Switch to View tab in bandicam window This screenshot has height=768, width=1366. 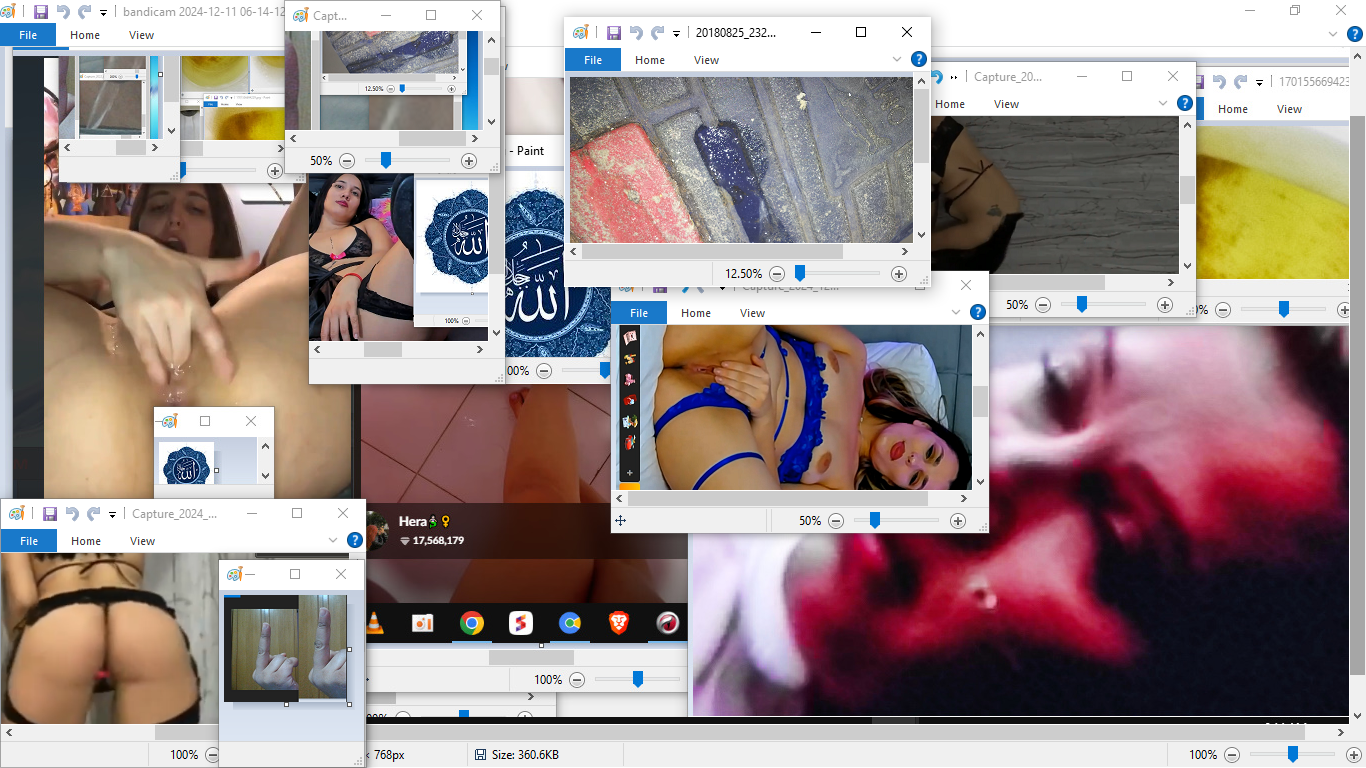pos(141,35)
